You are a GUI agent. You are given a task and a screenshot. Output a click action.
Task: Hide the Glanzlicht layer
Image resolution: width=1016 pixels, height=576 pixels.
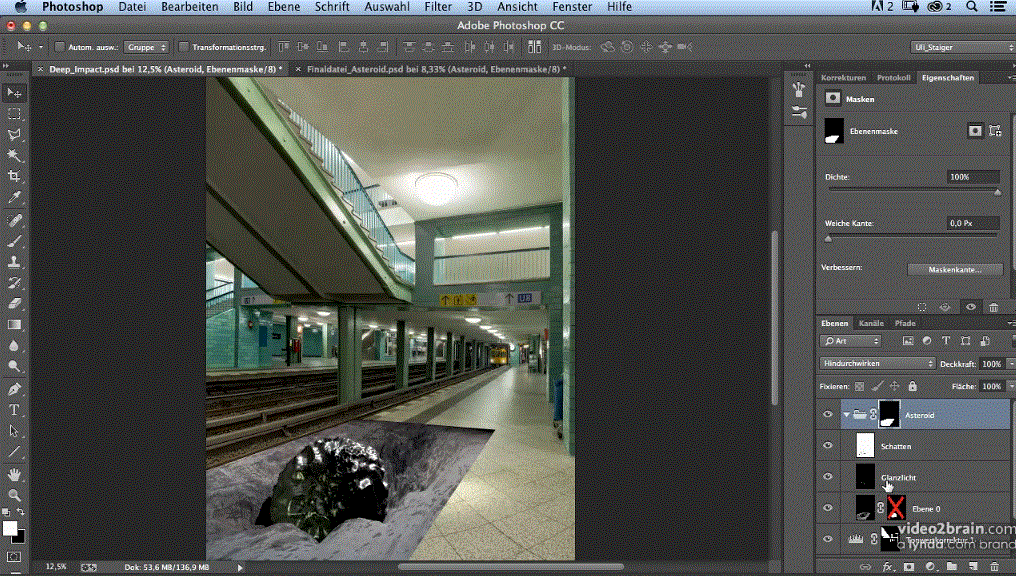pyautogui.click(x=827, y=477)
